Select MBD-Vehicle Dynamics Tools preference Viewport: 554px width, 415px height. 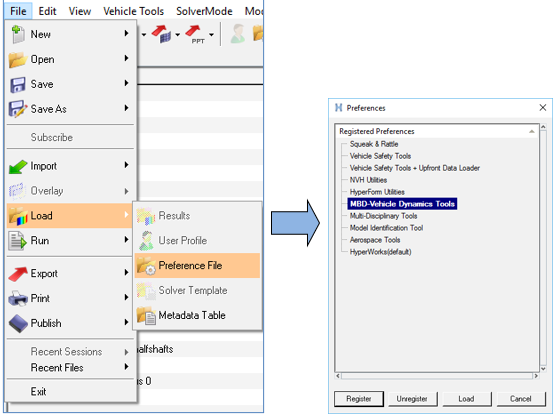[x=402, y=204]
